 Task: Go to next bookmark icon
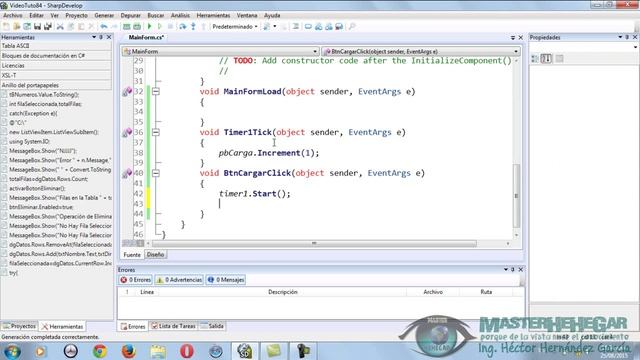329,27
